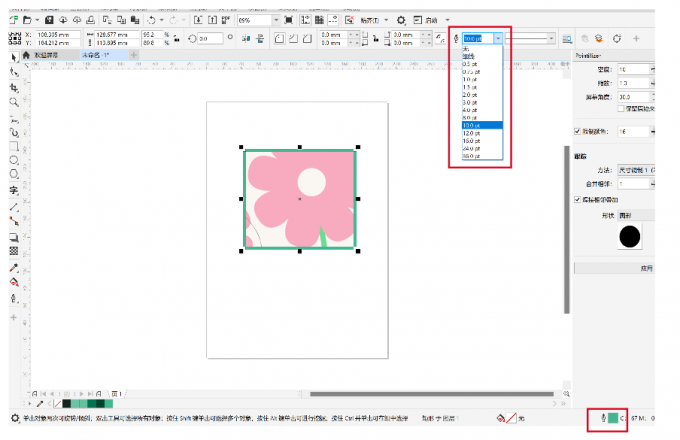Select the Pick tool arrow
Screen dimensions: 680x440
click(14, 58)
